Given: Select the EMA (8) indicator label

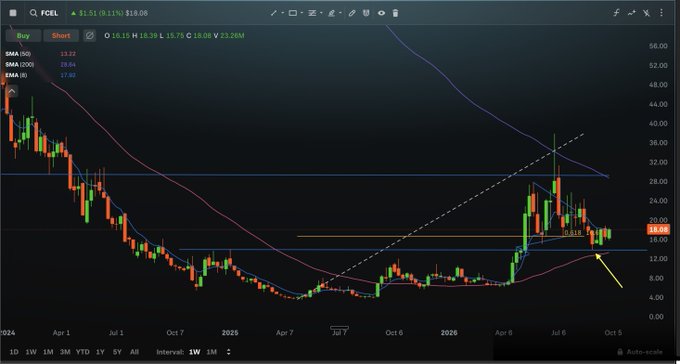Looking at the screenshot, I should (x=17, y=75).
